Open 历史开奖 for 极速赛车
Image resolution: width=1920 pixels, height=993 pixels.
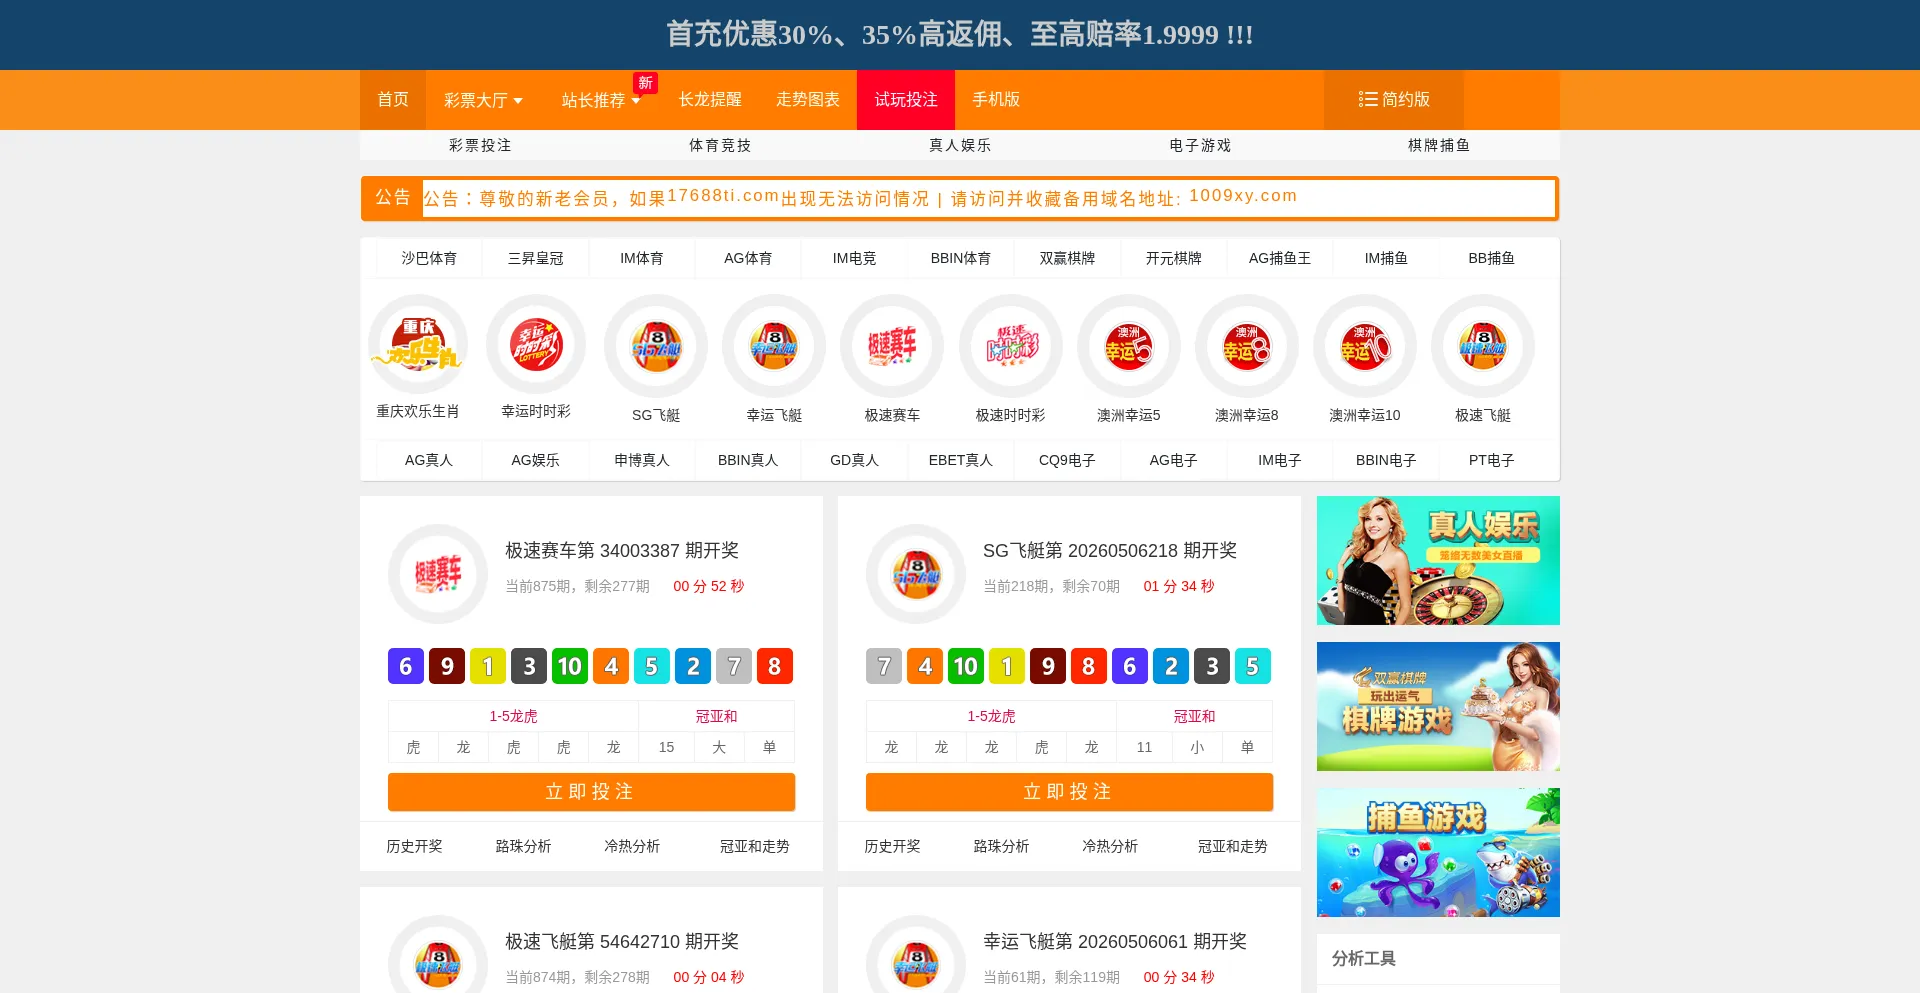tap(414, 846)
